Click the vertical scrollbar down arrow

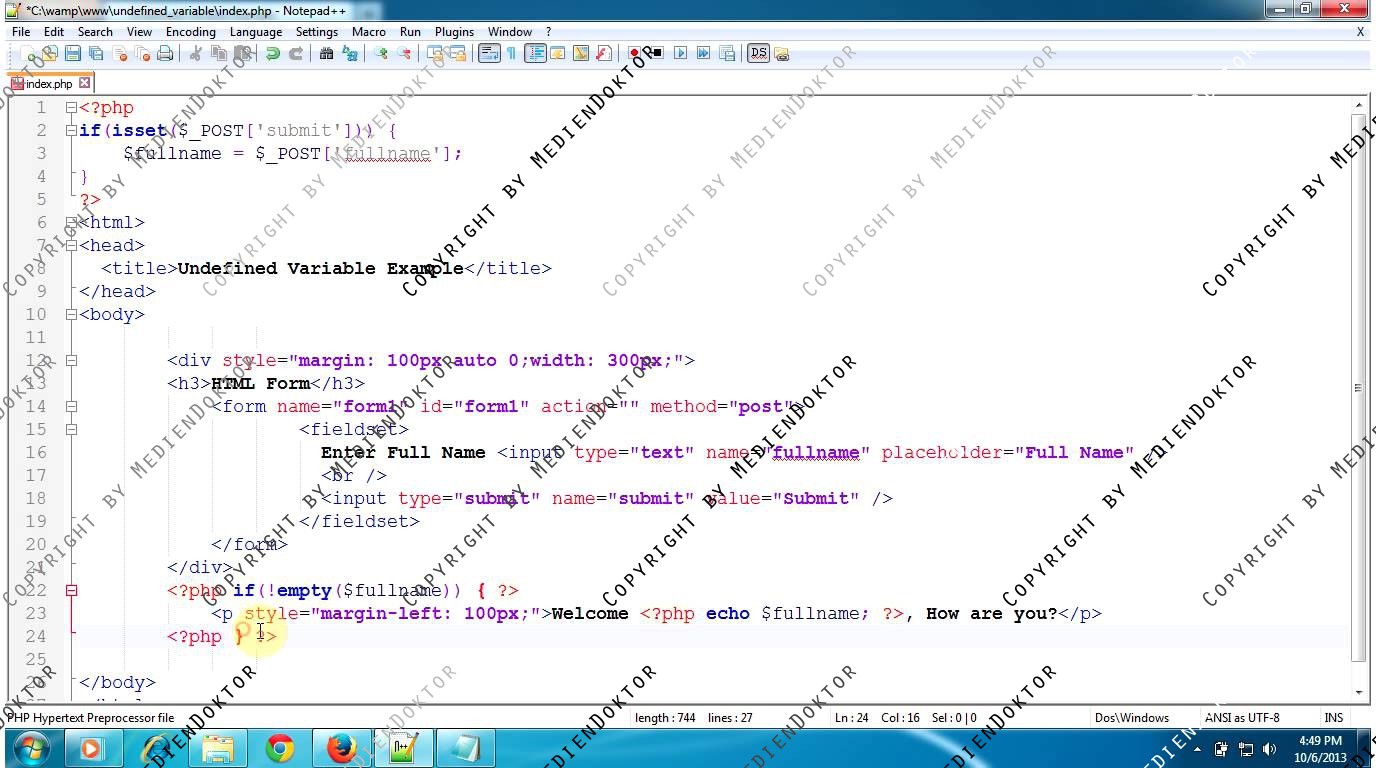1359,692
